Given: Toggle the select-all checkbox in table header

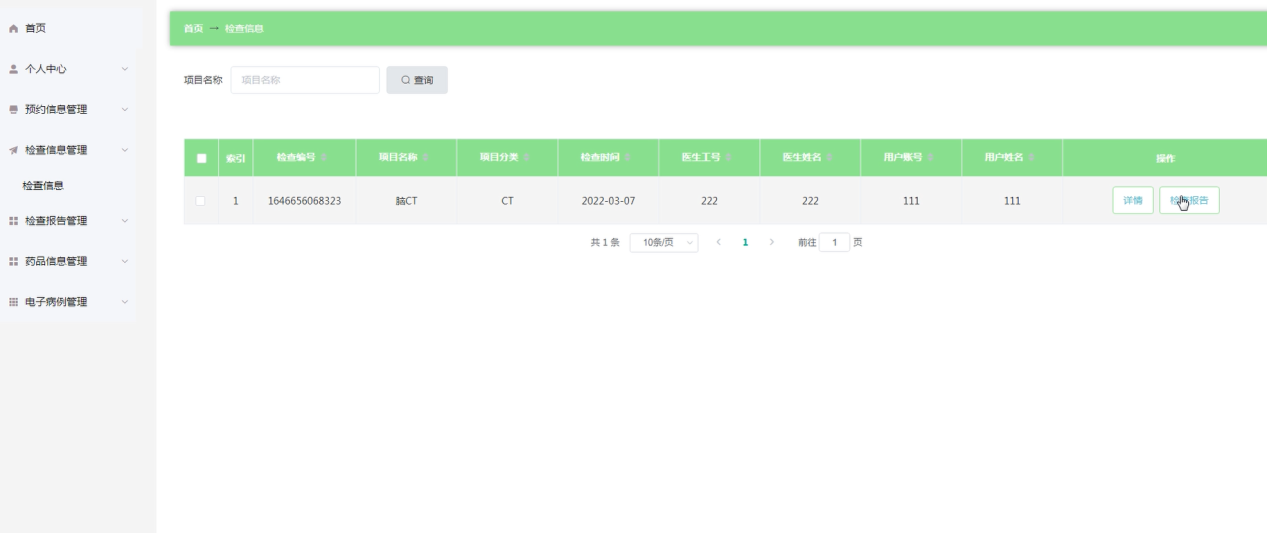Looking at the screenshot, I should pyautogui.click(x=201, y=158).
